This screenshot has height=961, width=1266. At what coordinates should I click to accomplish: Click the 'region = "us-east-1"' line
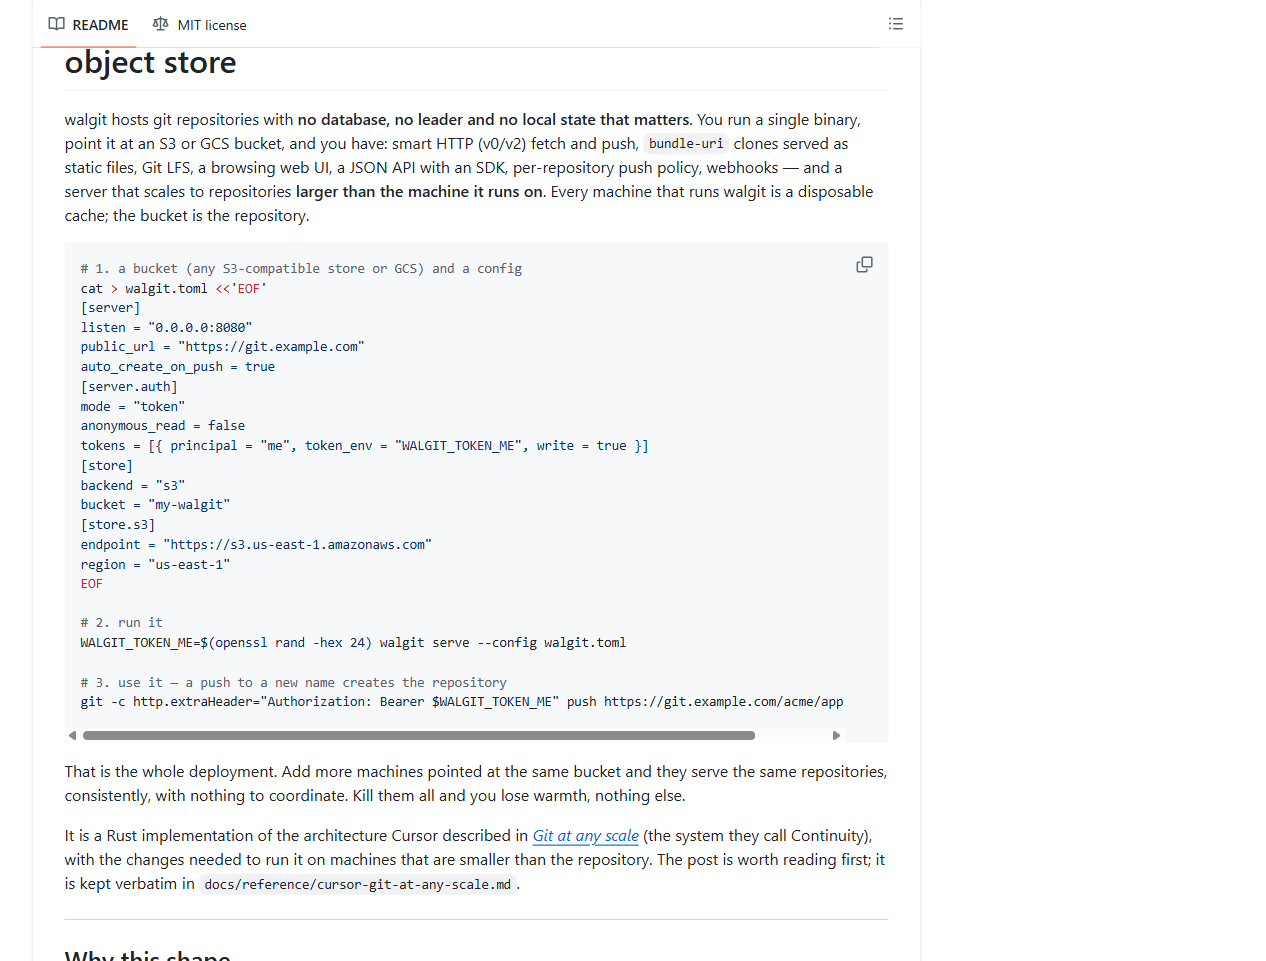155,565
